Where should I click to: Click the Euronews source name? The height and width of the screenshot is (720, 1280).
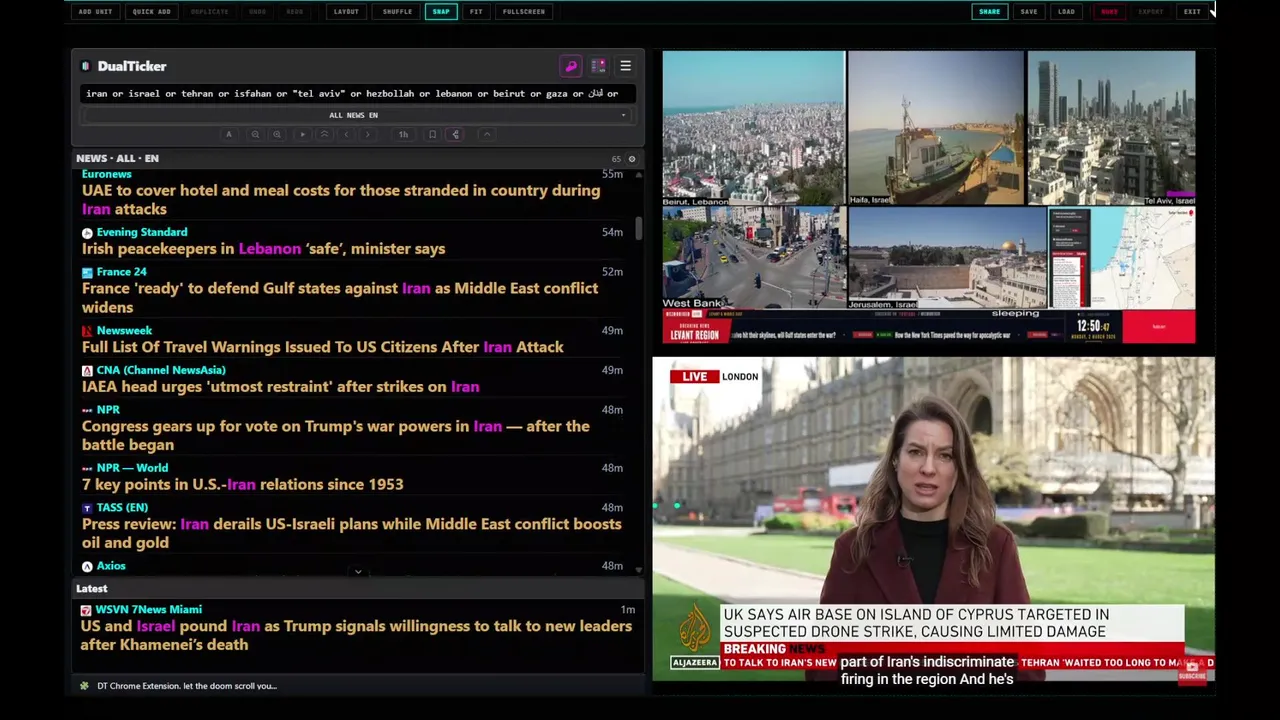click(x=106, y=174)
